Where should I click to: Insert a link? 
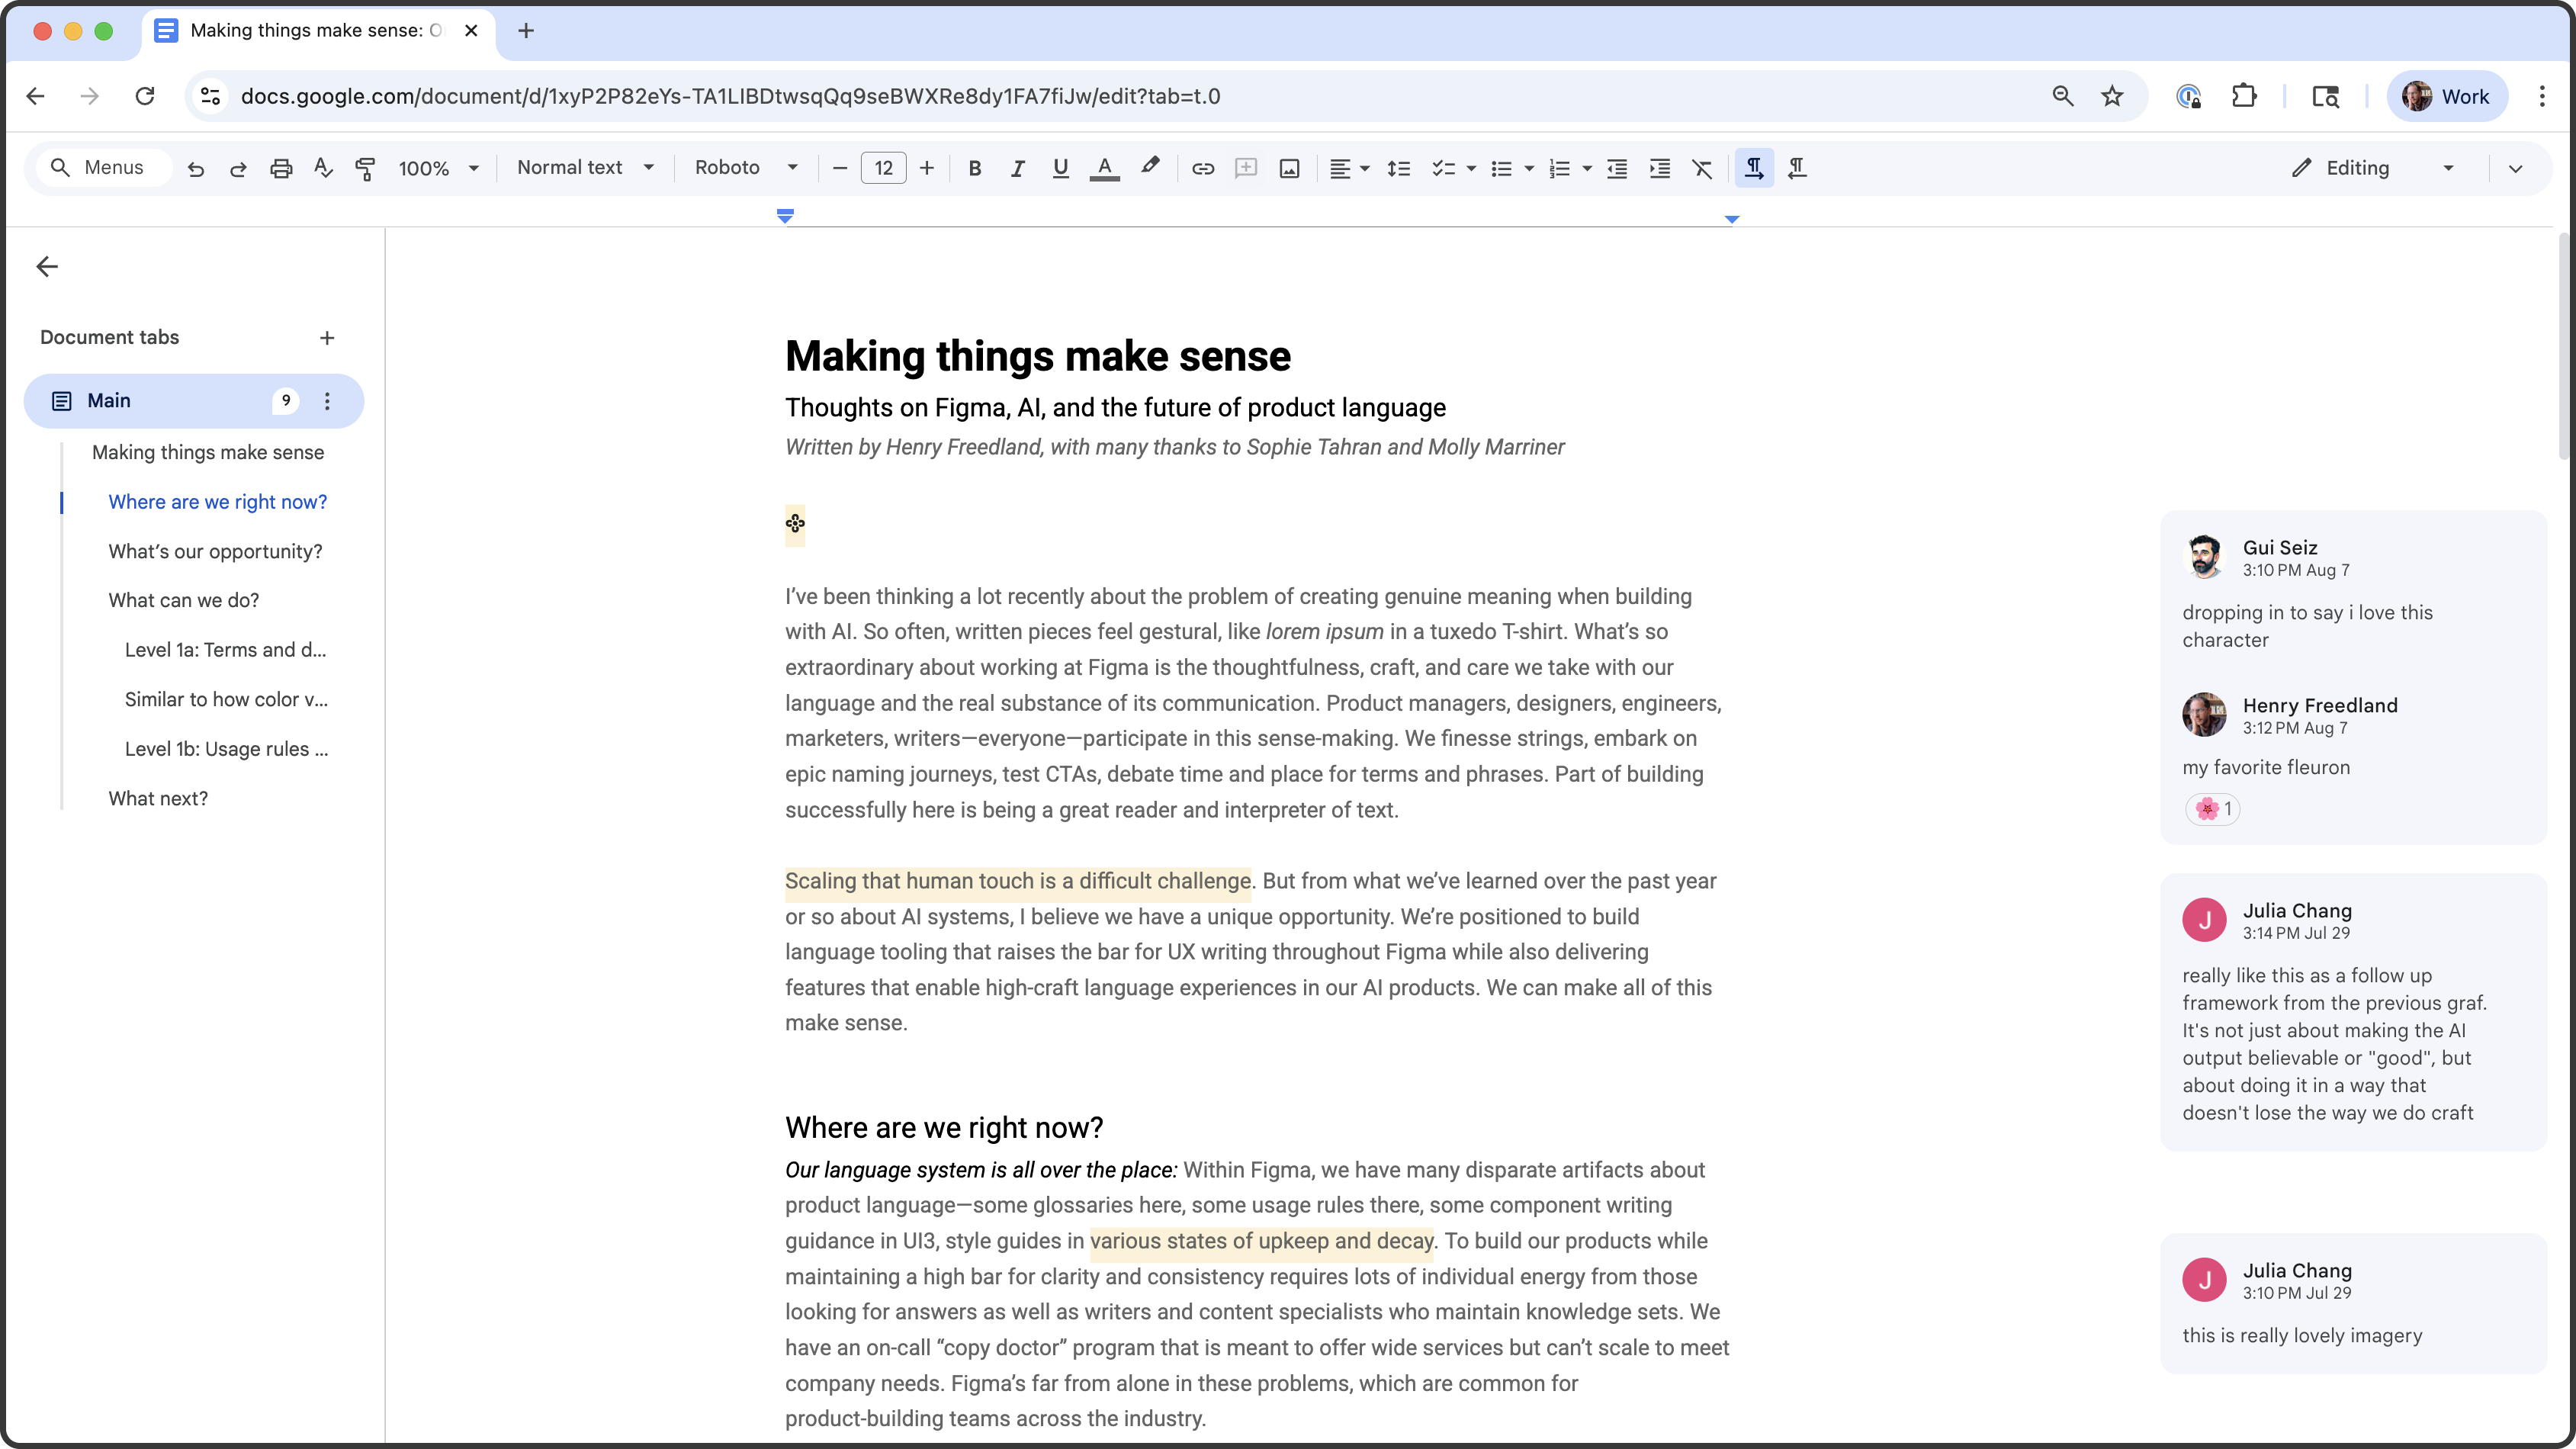pyautogui.click(x=1203, y=168)
